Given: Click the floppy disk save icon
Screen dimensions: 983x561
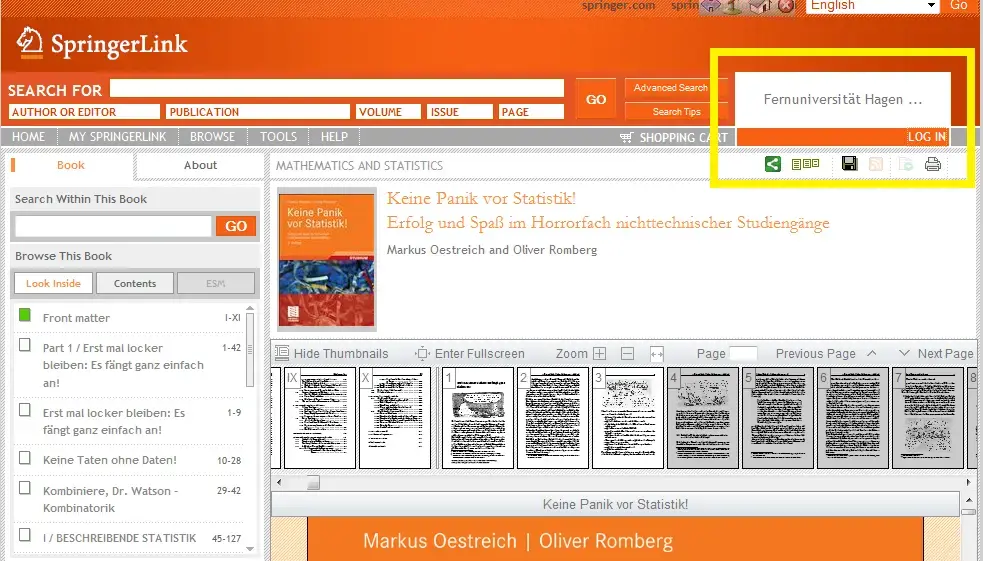Looking at the screenshot, I should point(849,164).
